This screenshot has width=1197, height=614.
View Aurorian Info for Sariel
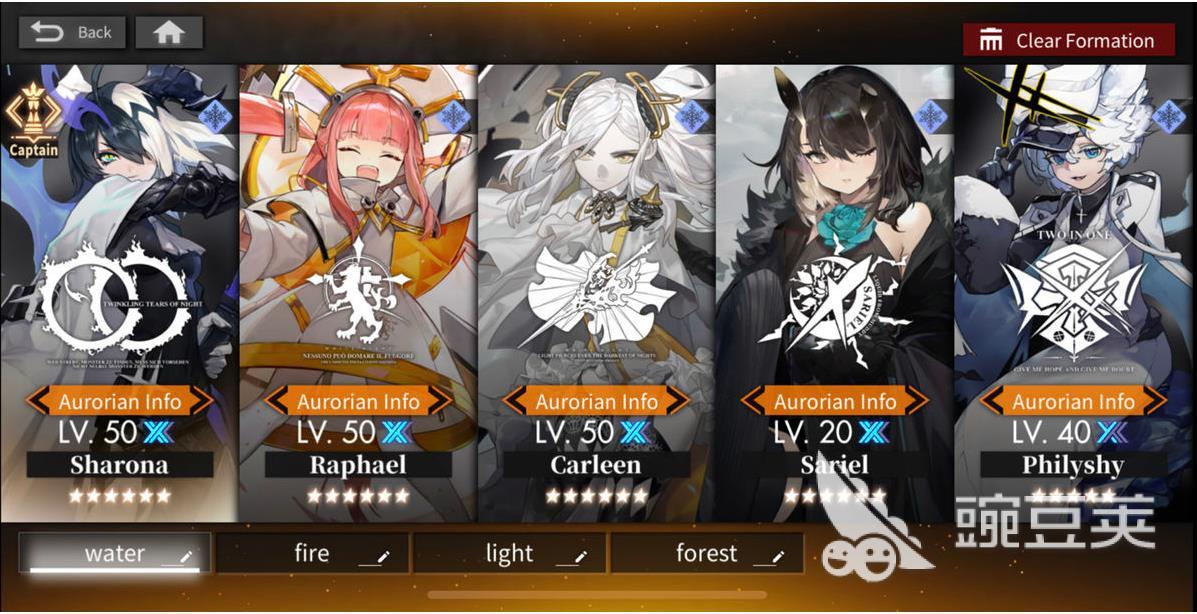834,401
